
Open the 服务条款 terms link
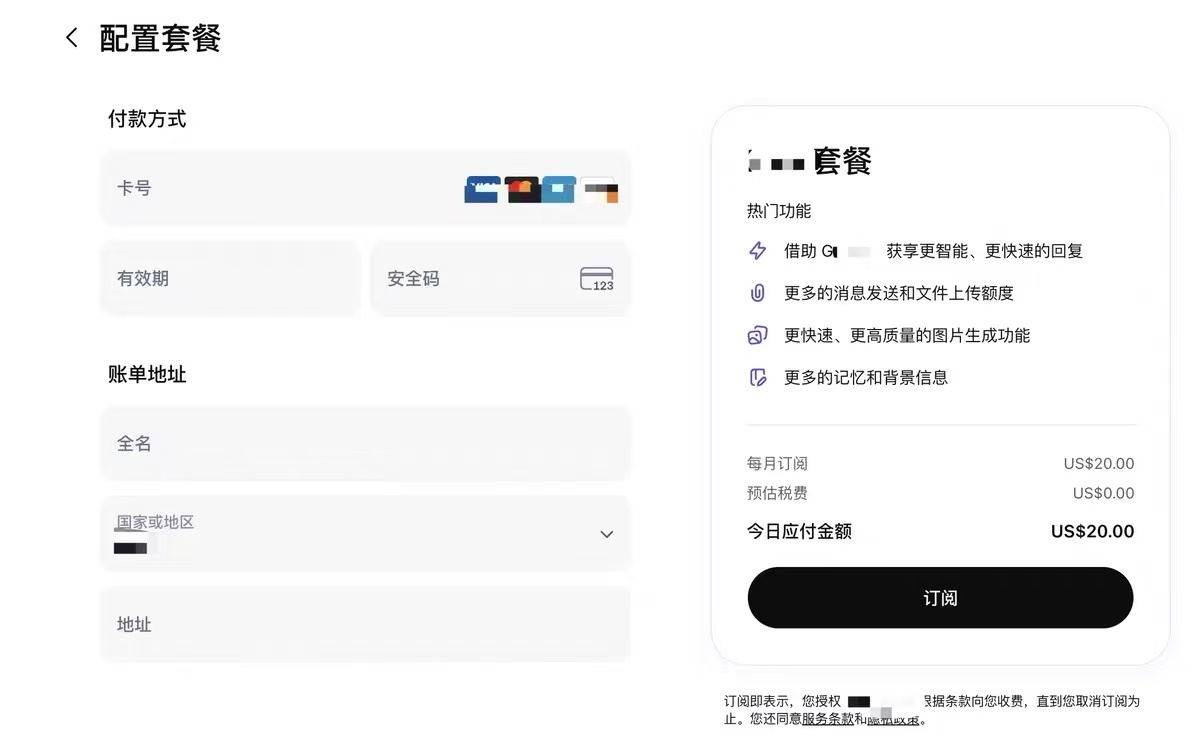point(823,718)
